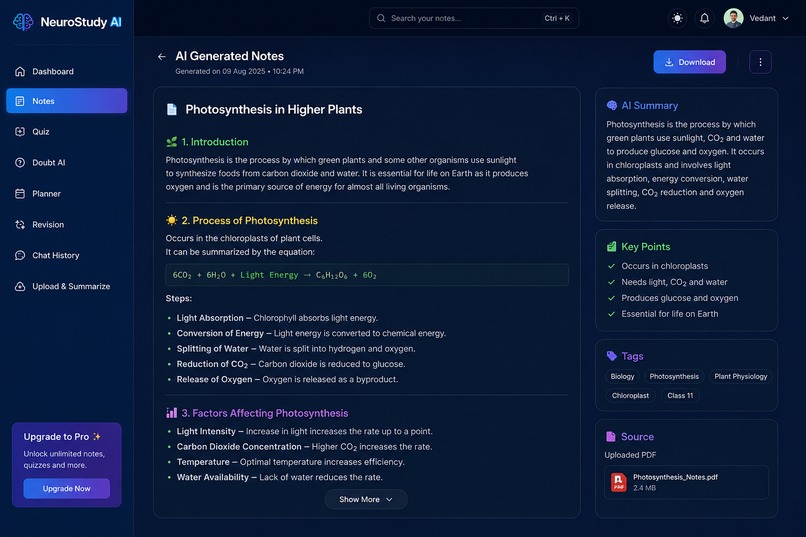The height and width of the screenshot is (537, 806).
Task: Click the Ctrl + K shortcut hint
Action: [557, 18]
